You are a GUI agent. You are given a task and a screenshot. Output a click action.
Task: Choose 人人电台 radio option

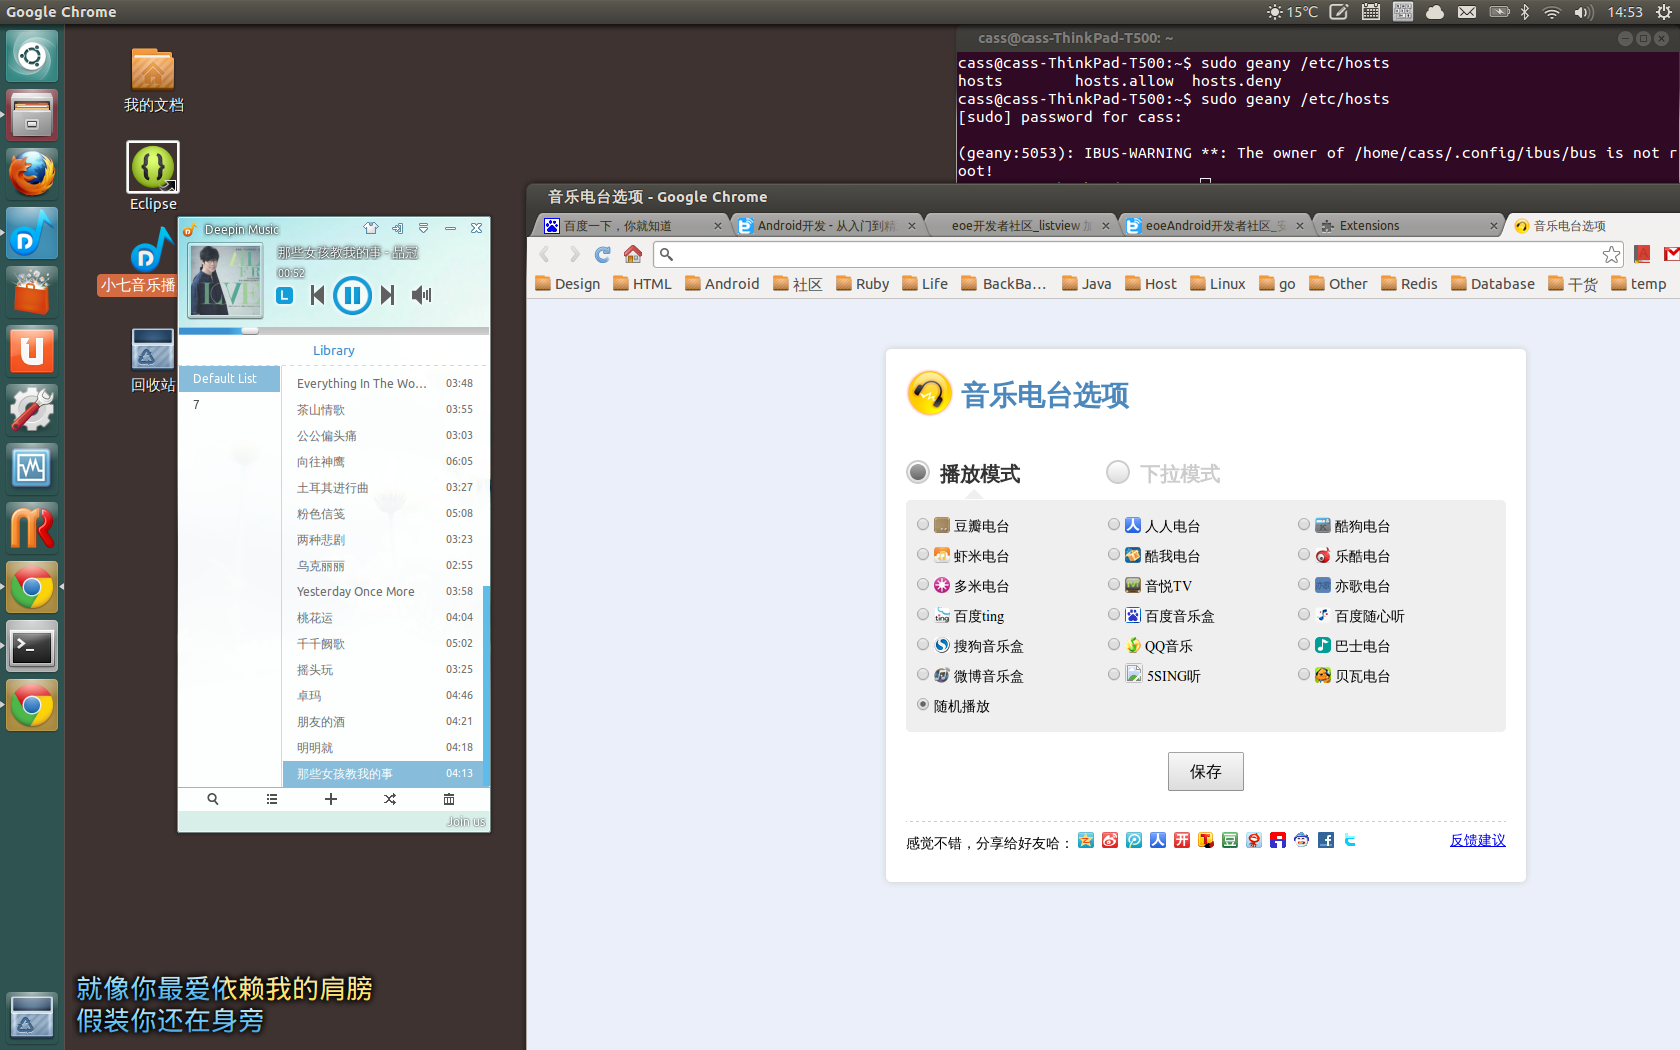pos(1114,524)
